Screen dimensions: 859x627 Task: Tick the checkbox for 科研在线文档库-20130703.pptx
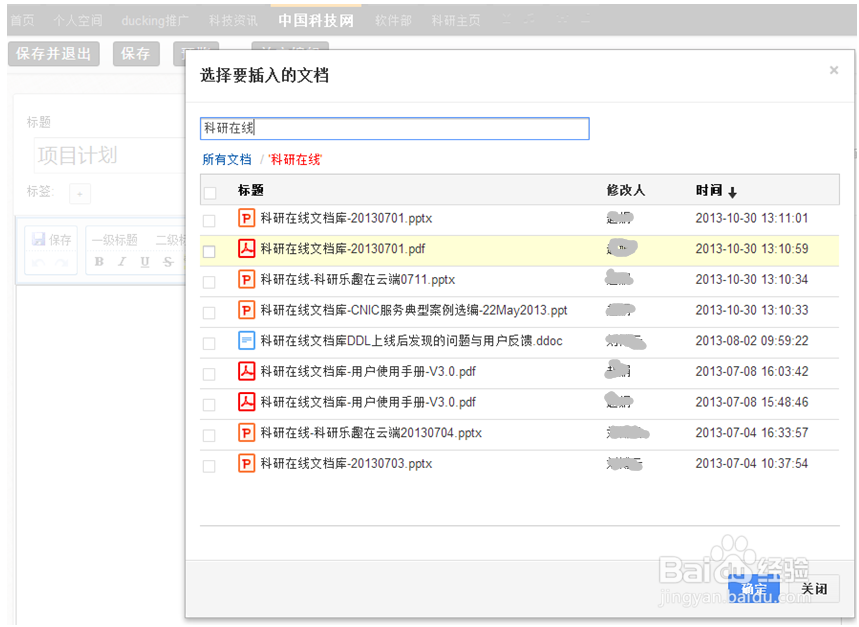[x=209, y=466]
